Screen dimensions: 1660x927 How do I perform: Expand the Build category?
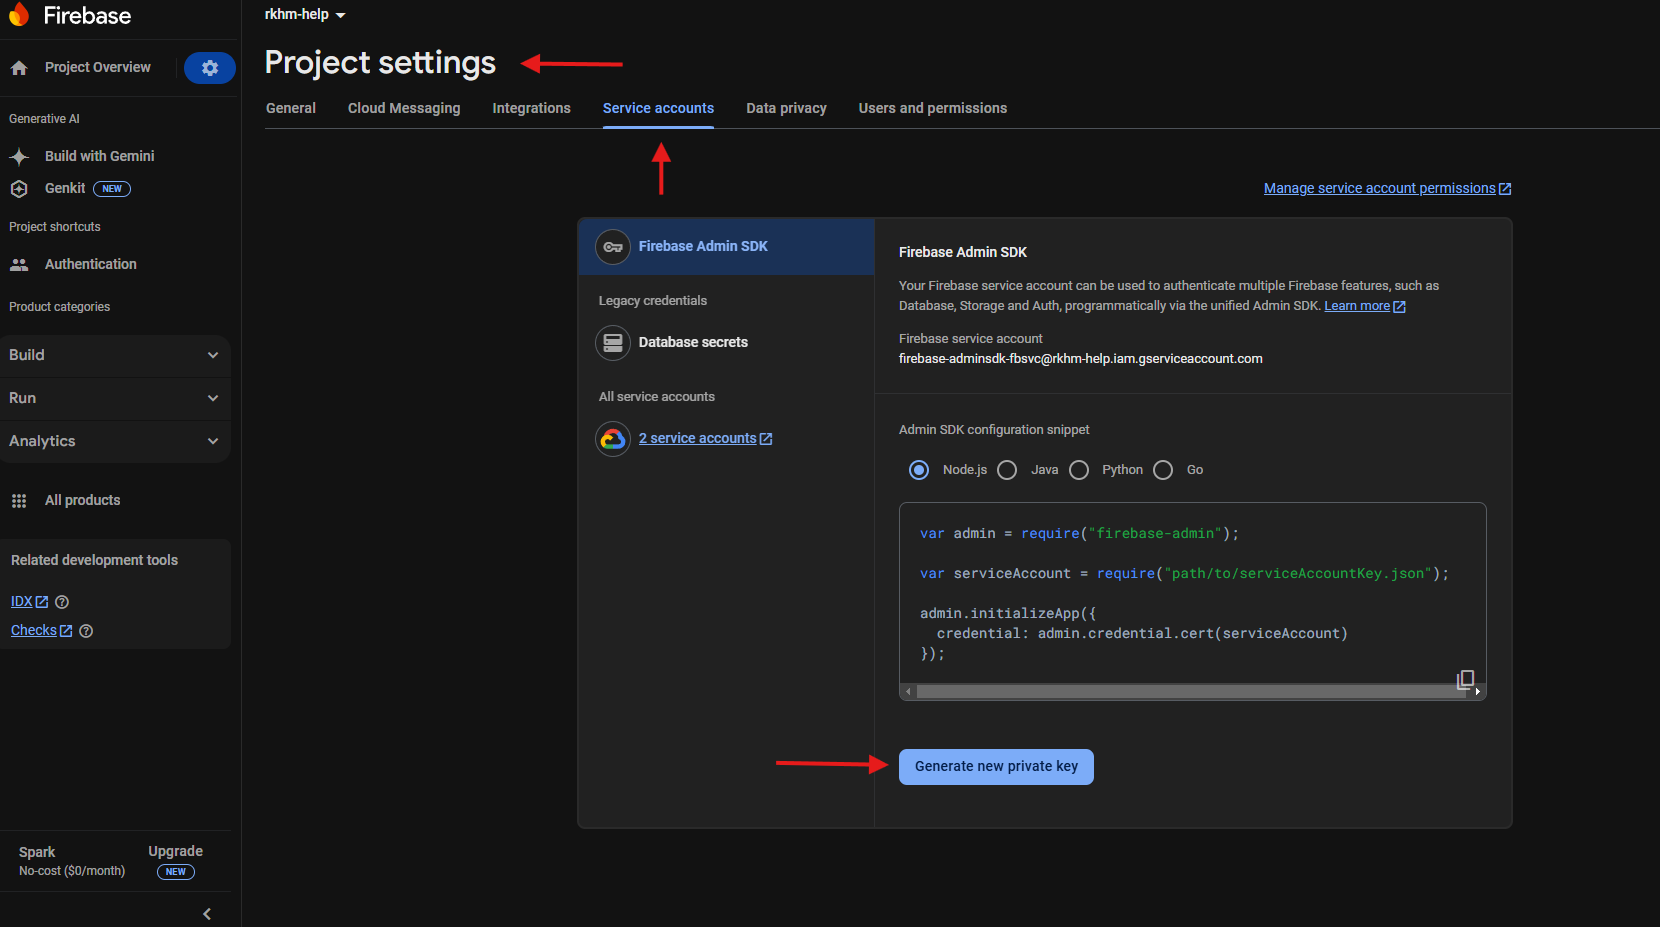pos(115,356)
